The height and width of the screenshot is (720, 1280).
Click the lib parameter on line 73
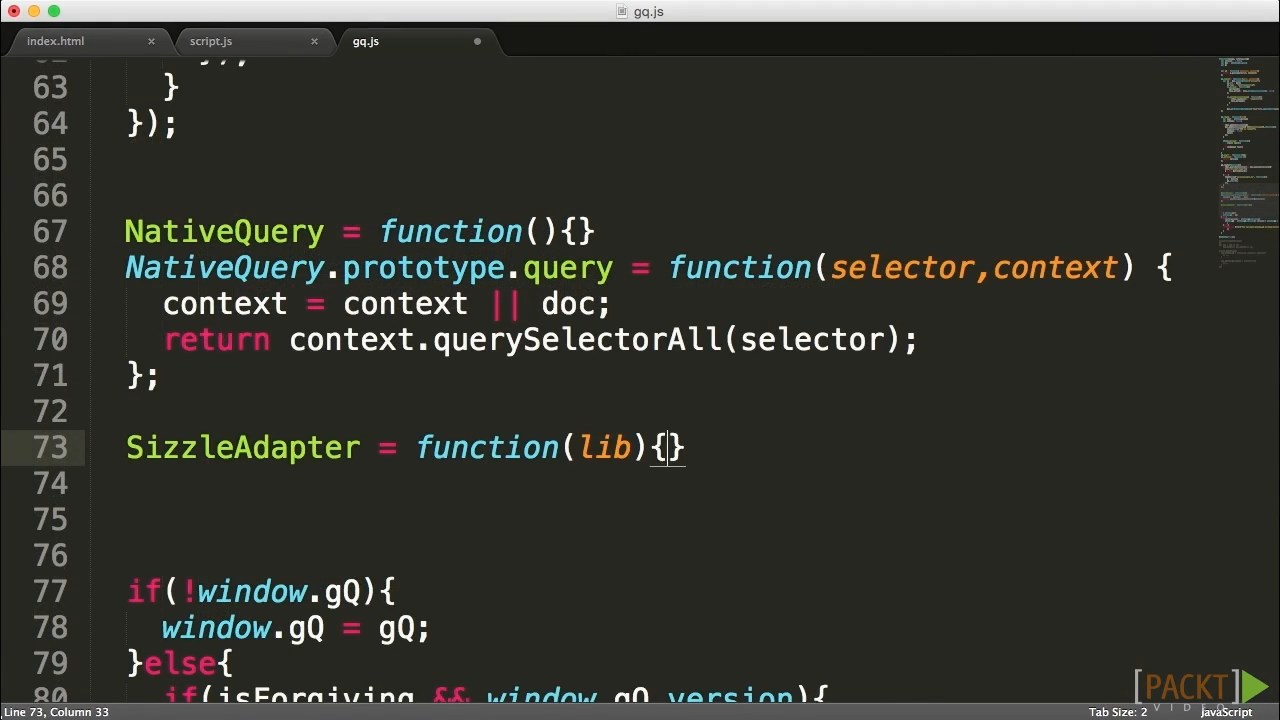[x=606, y=448]
